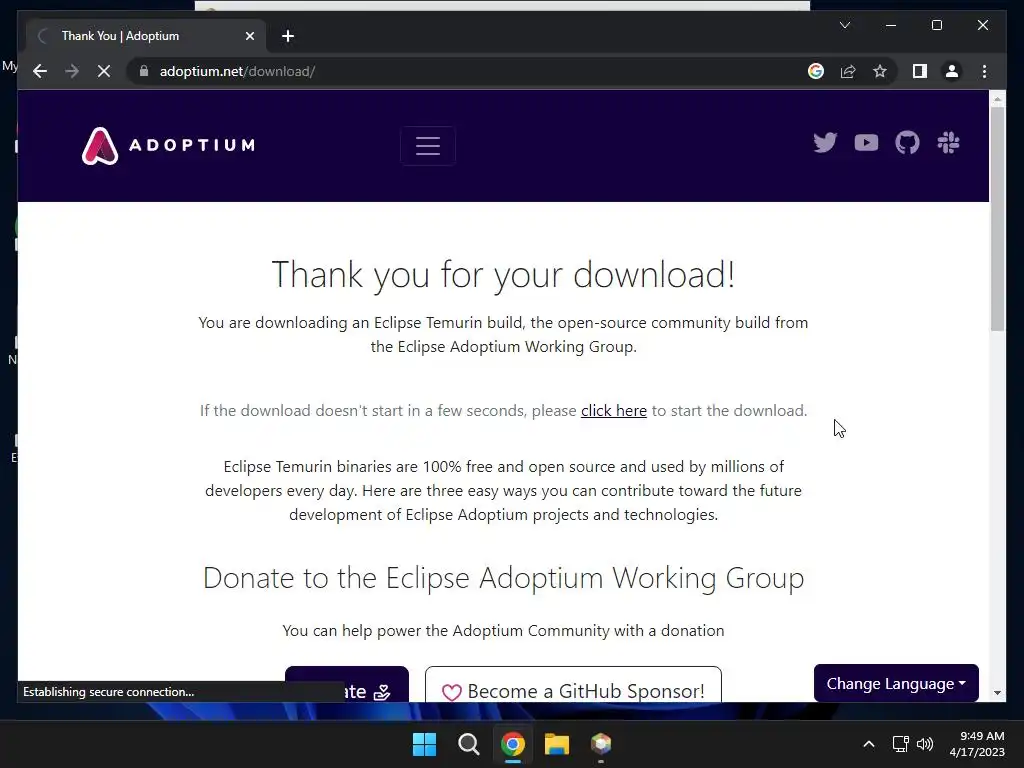Open network status in system tray
Screen dimensions: 1024x768
(901, 744)
